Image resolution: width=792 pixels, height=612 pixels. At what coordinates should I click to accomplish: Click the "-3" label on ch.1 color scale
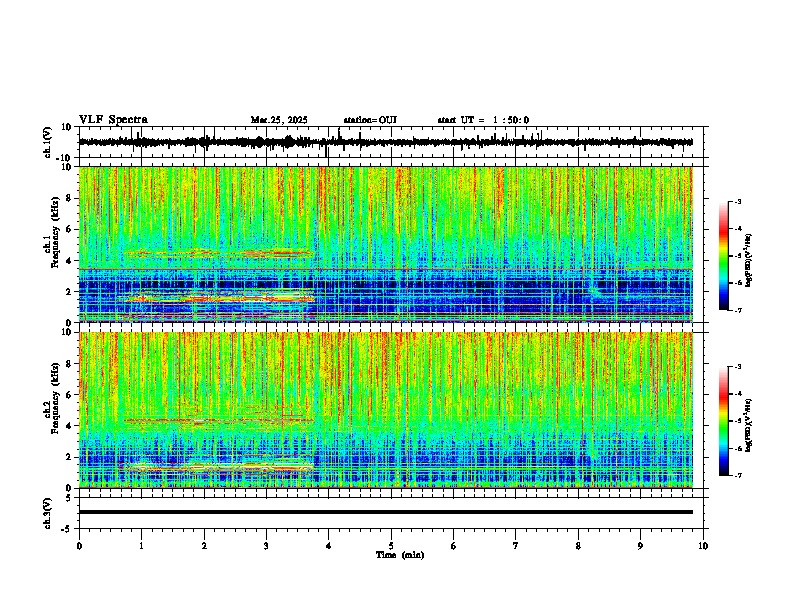point(737,201)
